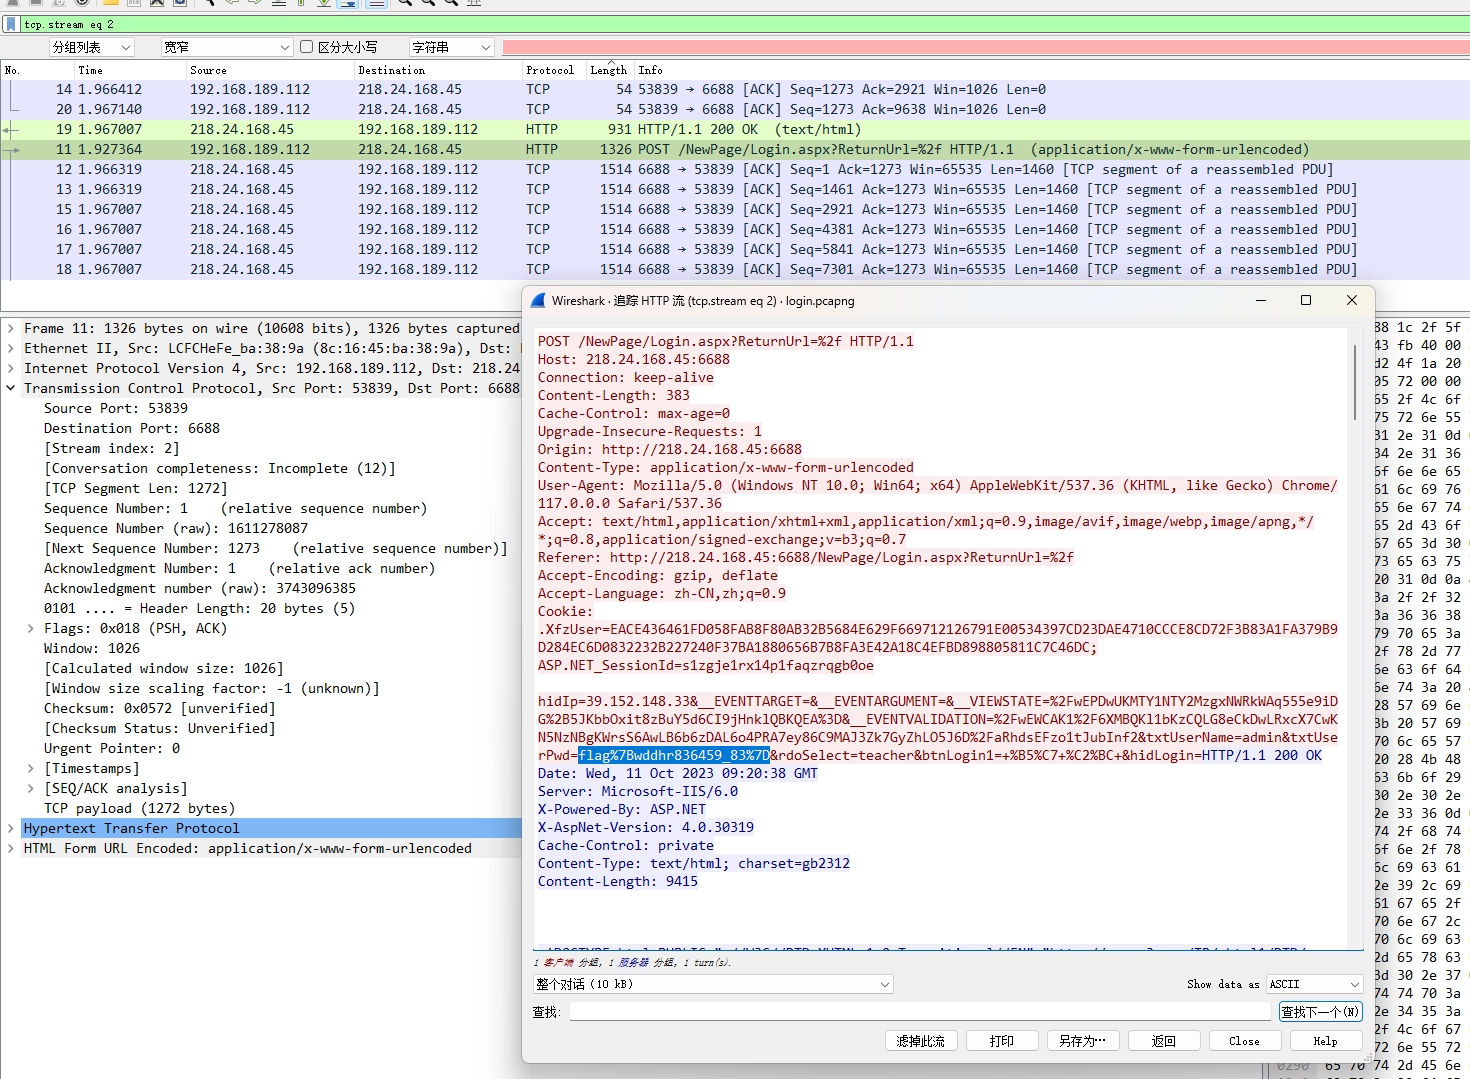The width and height of the screenshot is (1470, 1079).
Task: Minimize the Follow HTTP Stream dialog
Action: point(1260,300)
